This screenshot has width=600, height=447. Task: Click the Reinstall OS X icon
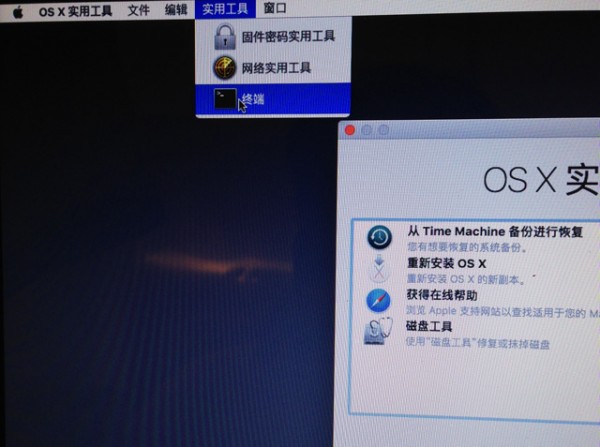tap(379, 269)
